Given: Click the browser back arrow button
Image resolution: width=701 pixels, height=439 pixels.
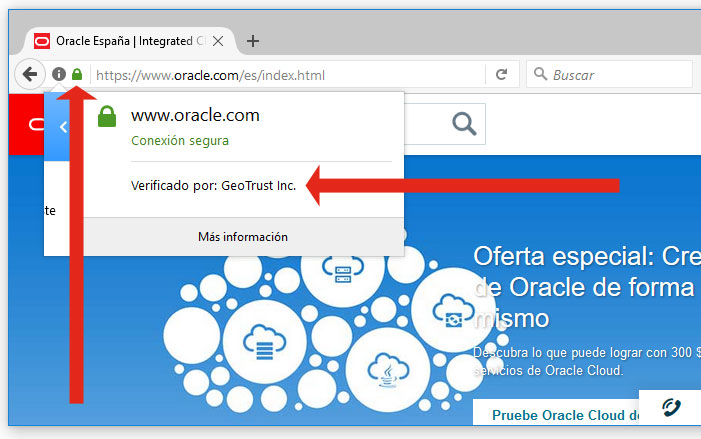Looking at the screenshot, I should click(x=30, y=74).
